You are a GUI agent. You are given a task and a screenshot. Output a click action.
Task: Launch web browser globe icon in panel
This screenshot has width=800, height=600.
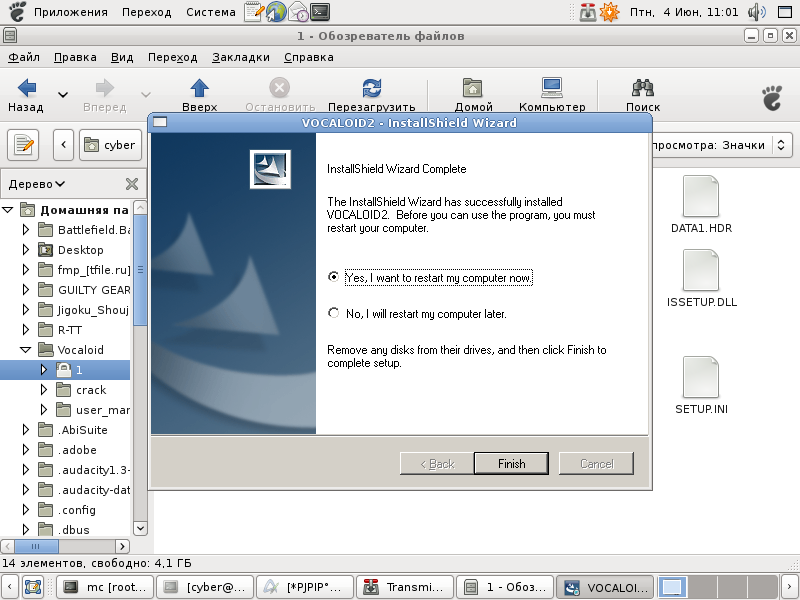click(x=276, y=12)
